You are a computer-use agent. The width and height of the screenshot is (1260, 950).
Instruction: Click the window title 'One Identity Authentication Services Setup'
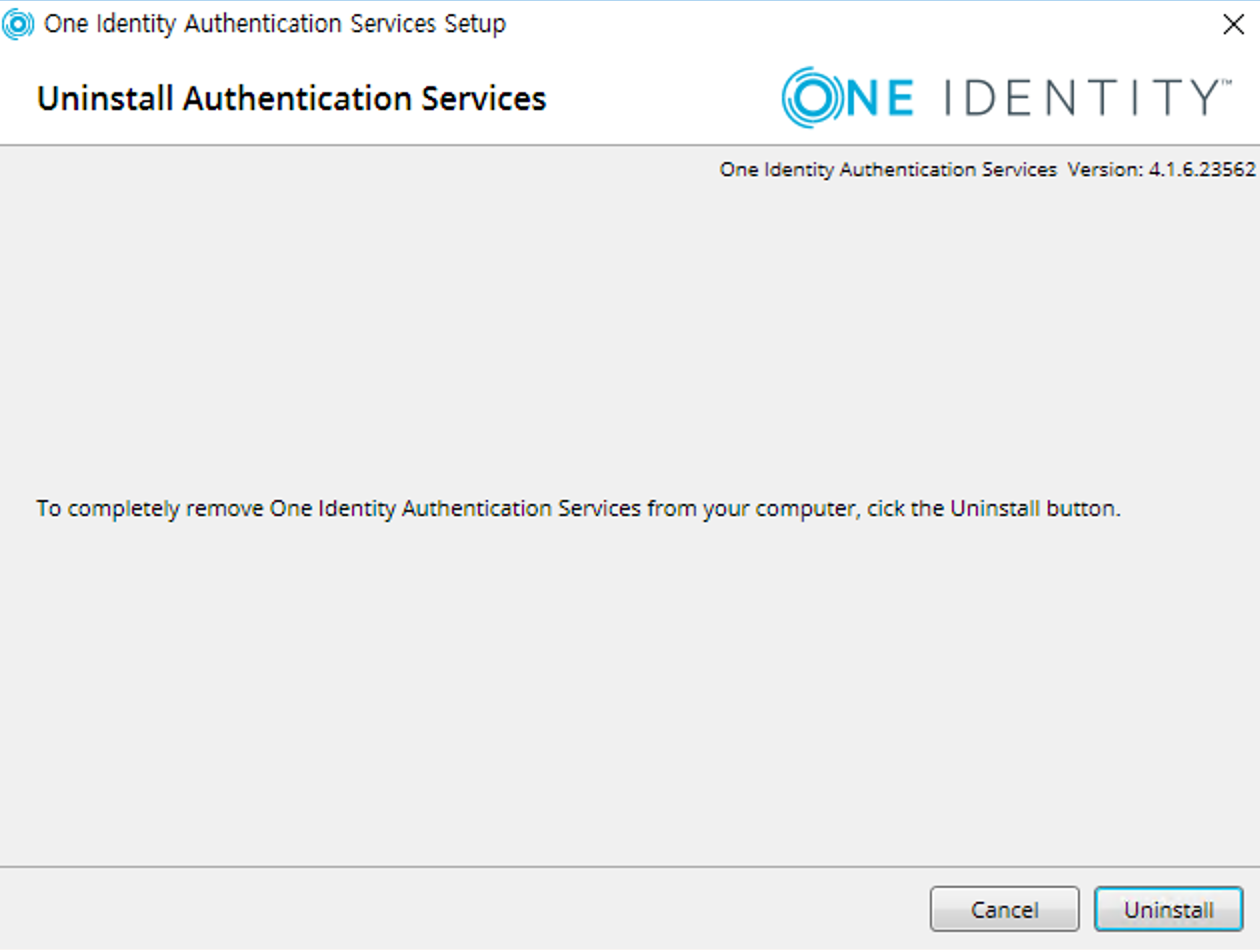tap(275, 24)
